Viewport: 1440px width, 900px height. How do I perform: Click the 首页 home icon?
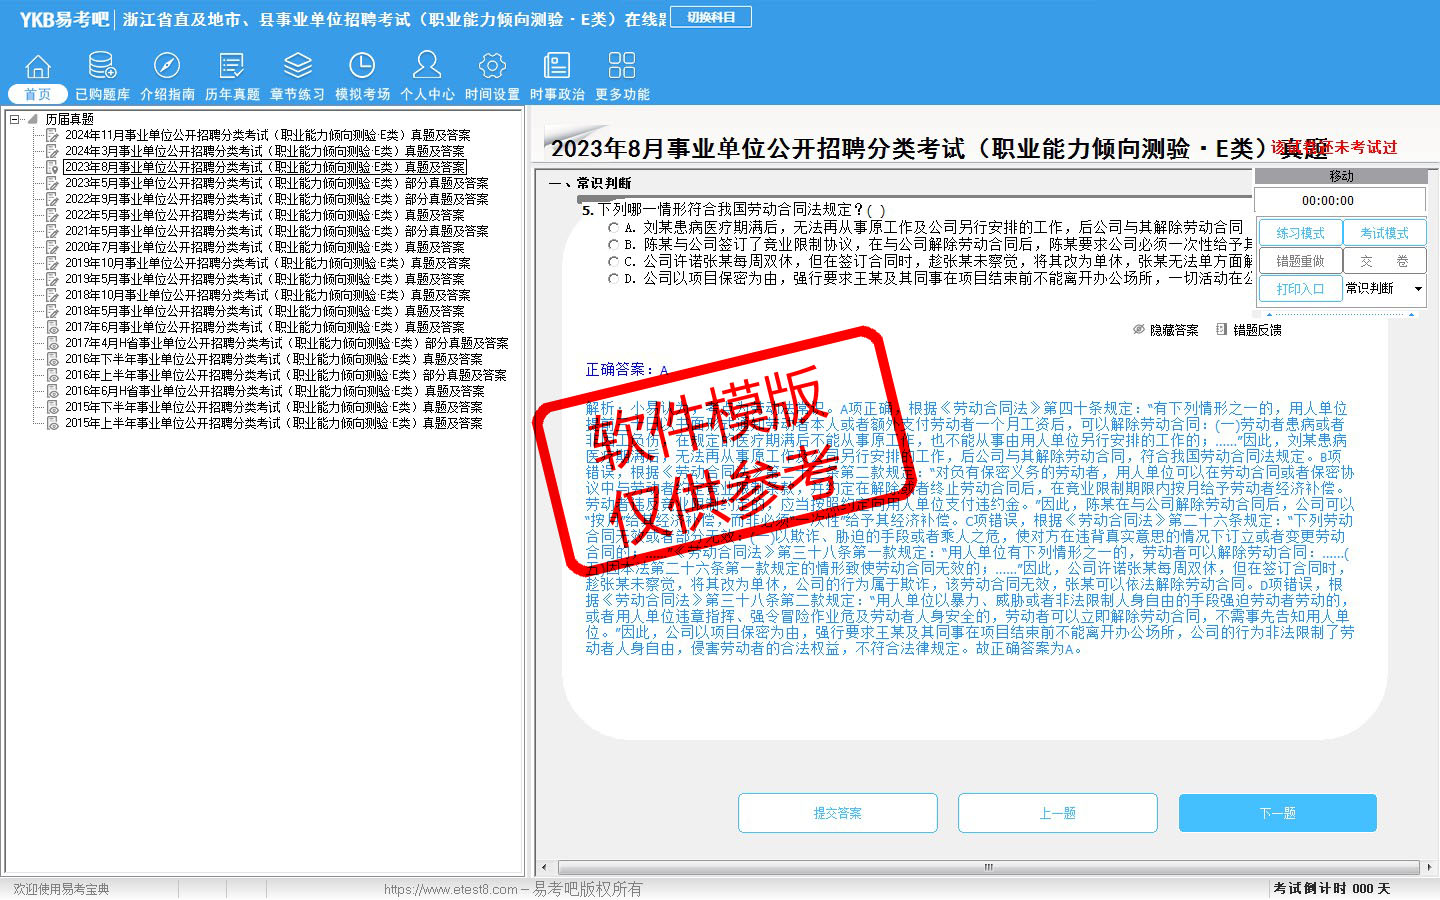[38, 67]
